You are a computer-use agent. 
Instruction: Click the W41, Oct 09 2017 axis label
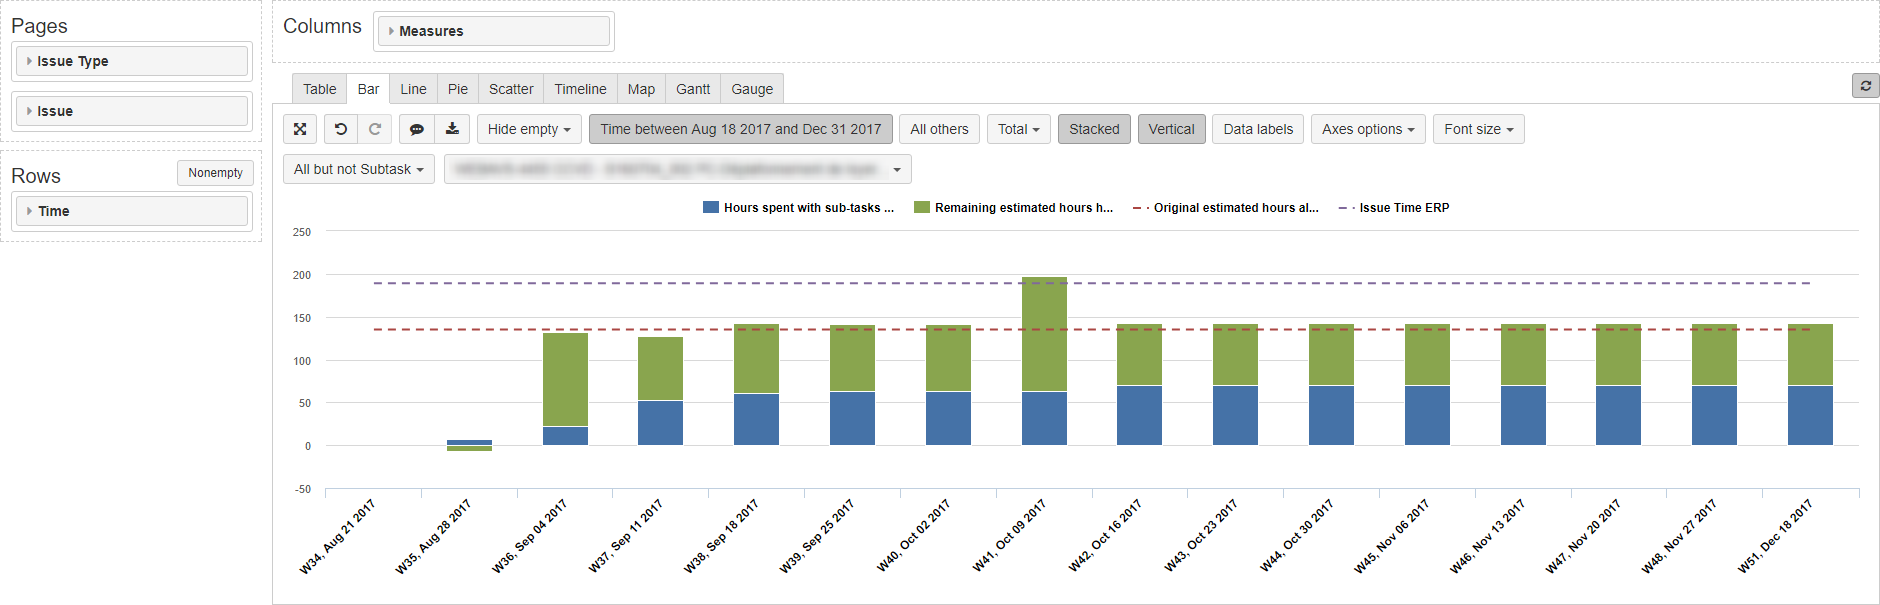(x=1009, y=535)
